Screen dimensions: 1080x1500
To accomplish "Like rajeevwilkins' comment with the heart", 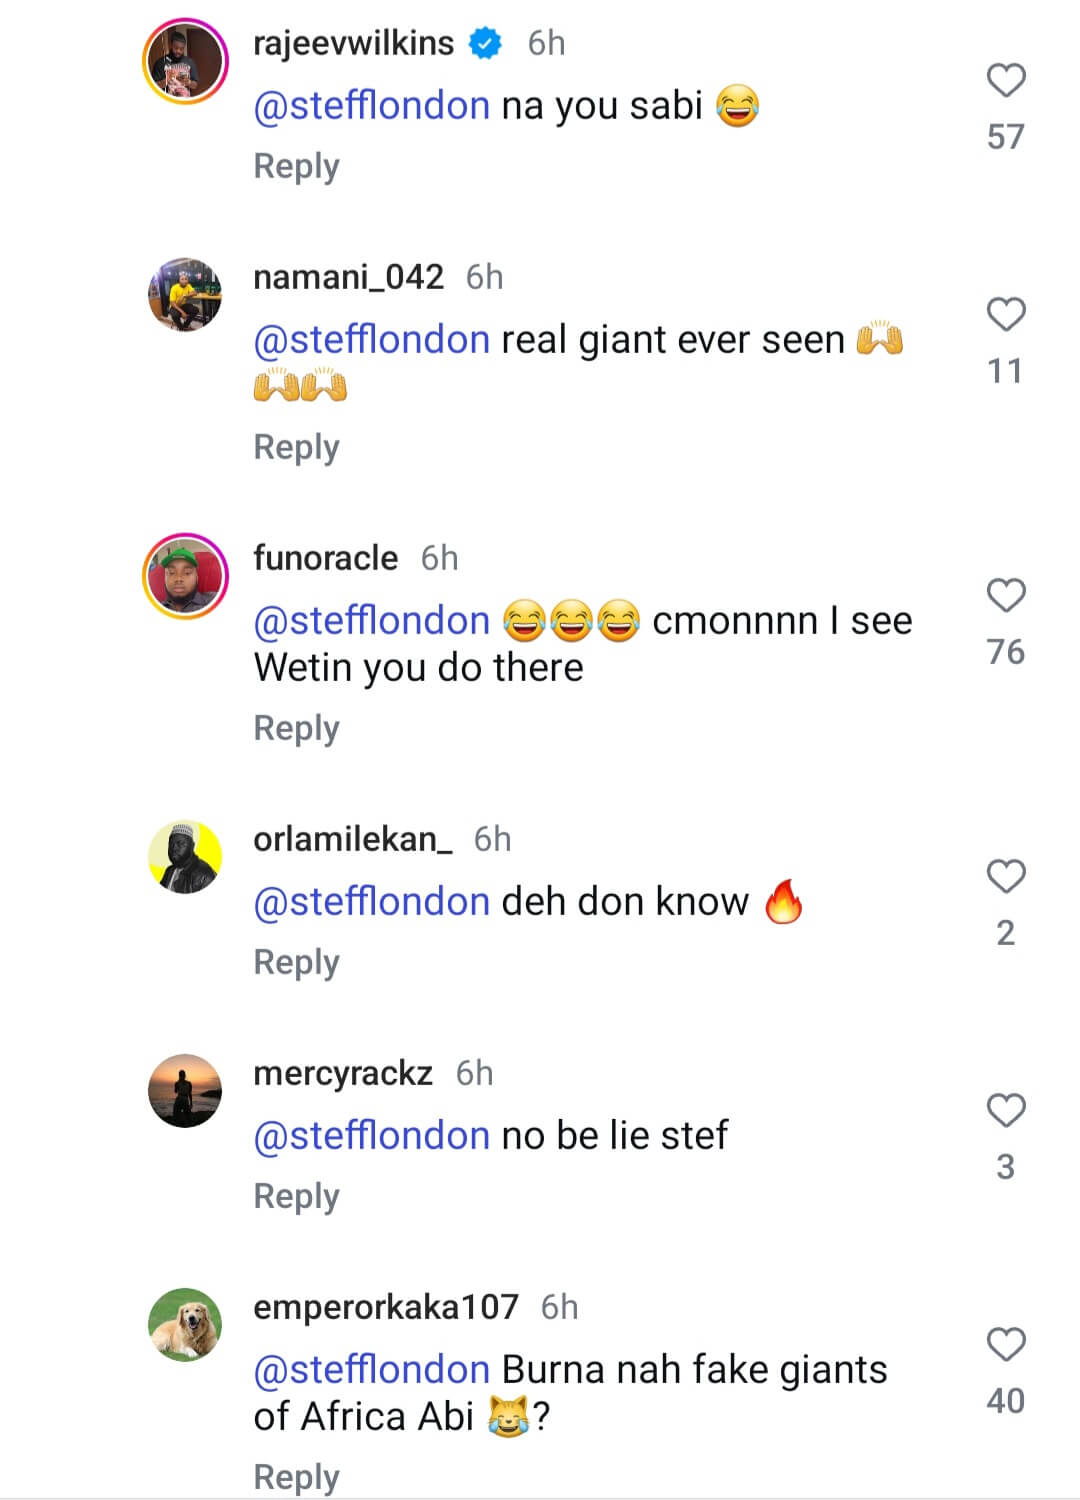I will (1006, 81).
